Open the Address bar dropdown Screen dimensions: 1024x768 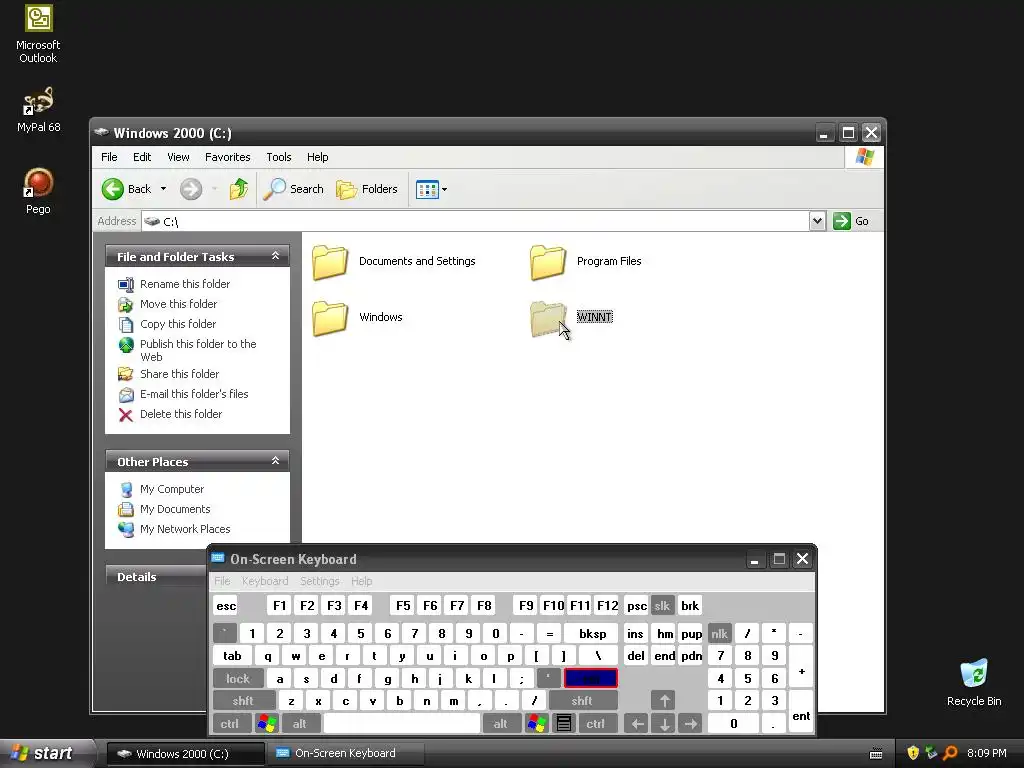[x=817, y=221]
